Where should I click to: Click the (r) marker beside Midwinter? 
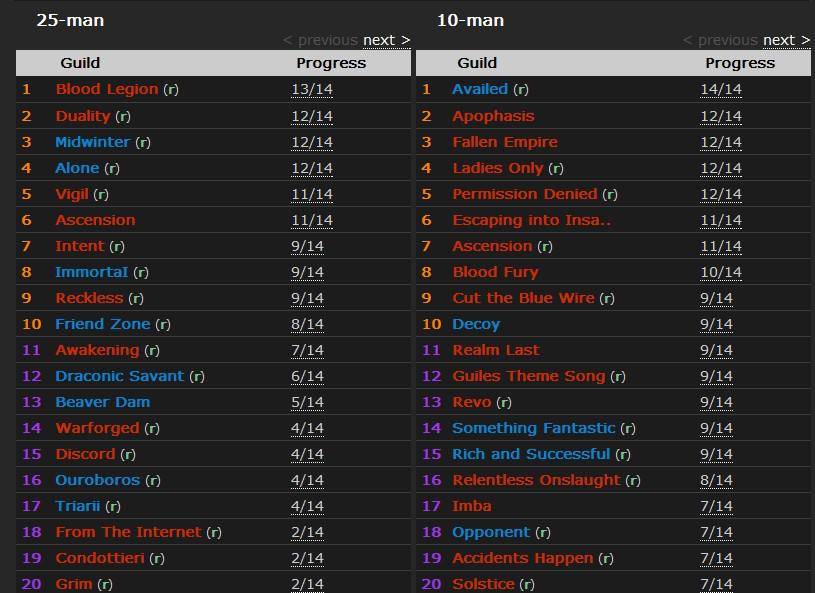142,142
